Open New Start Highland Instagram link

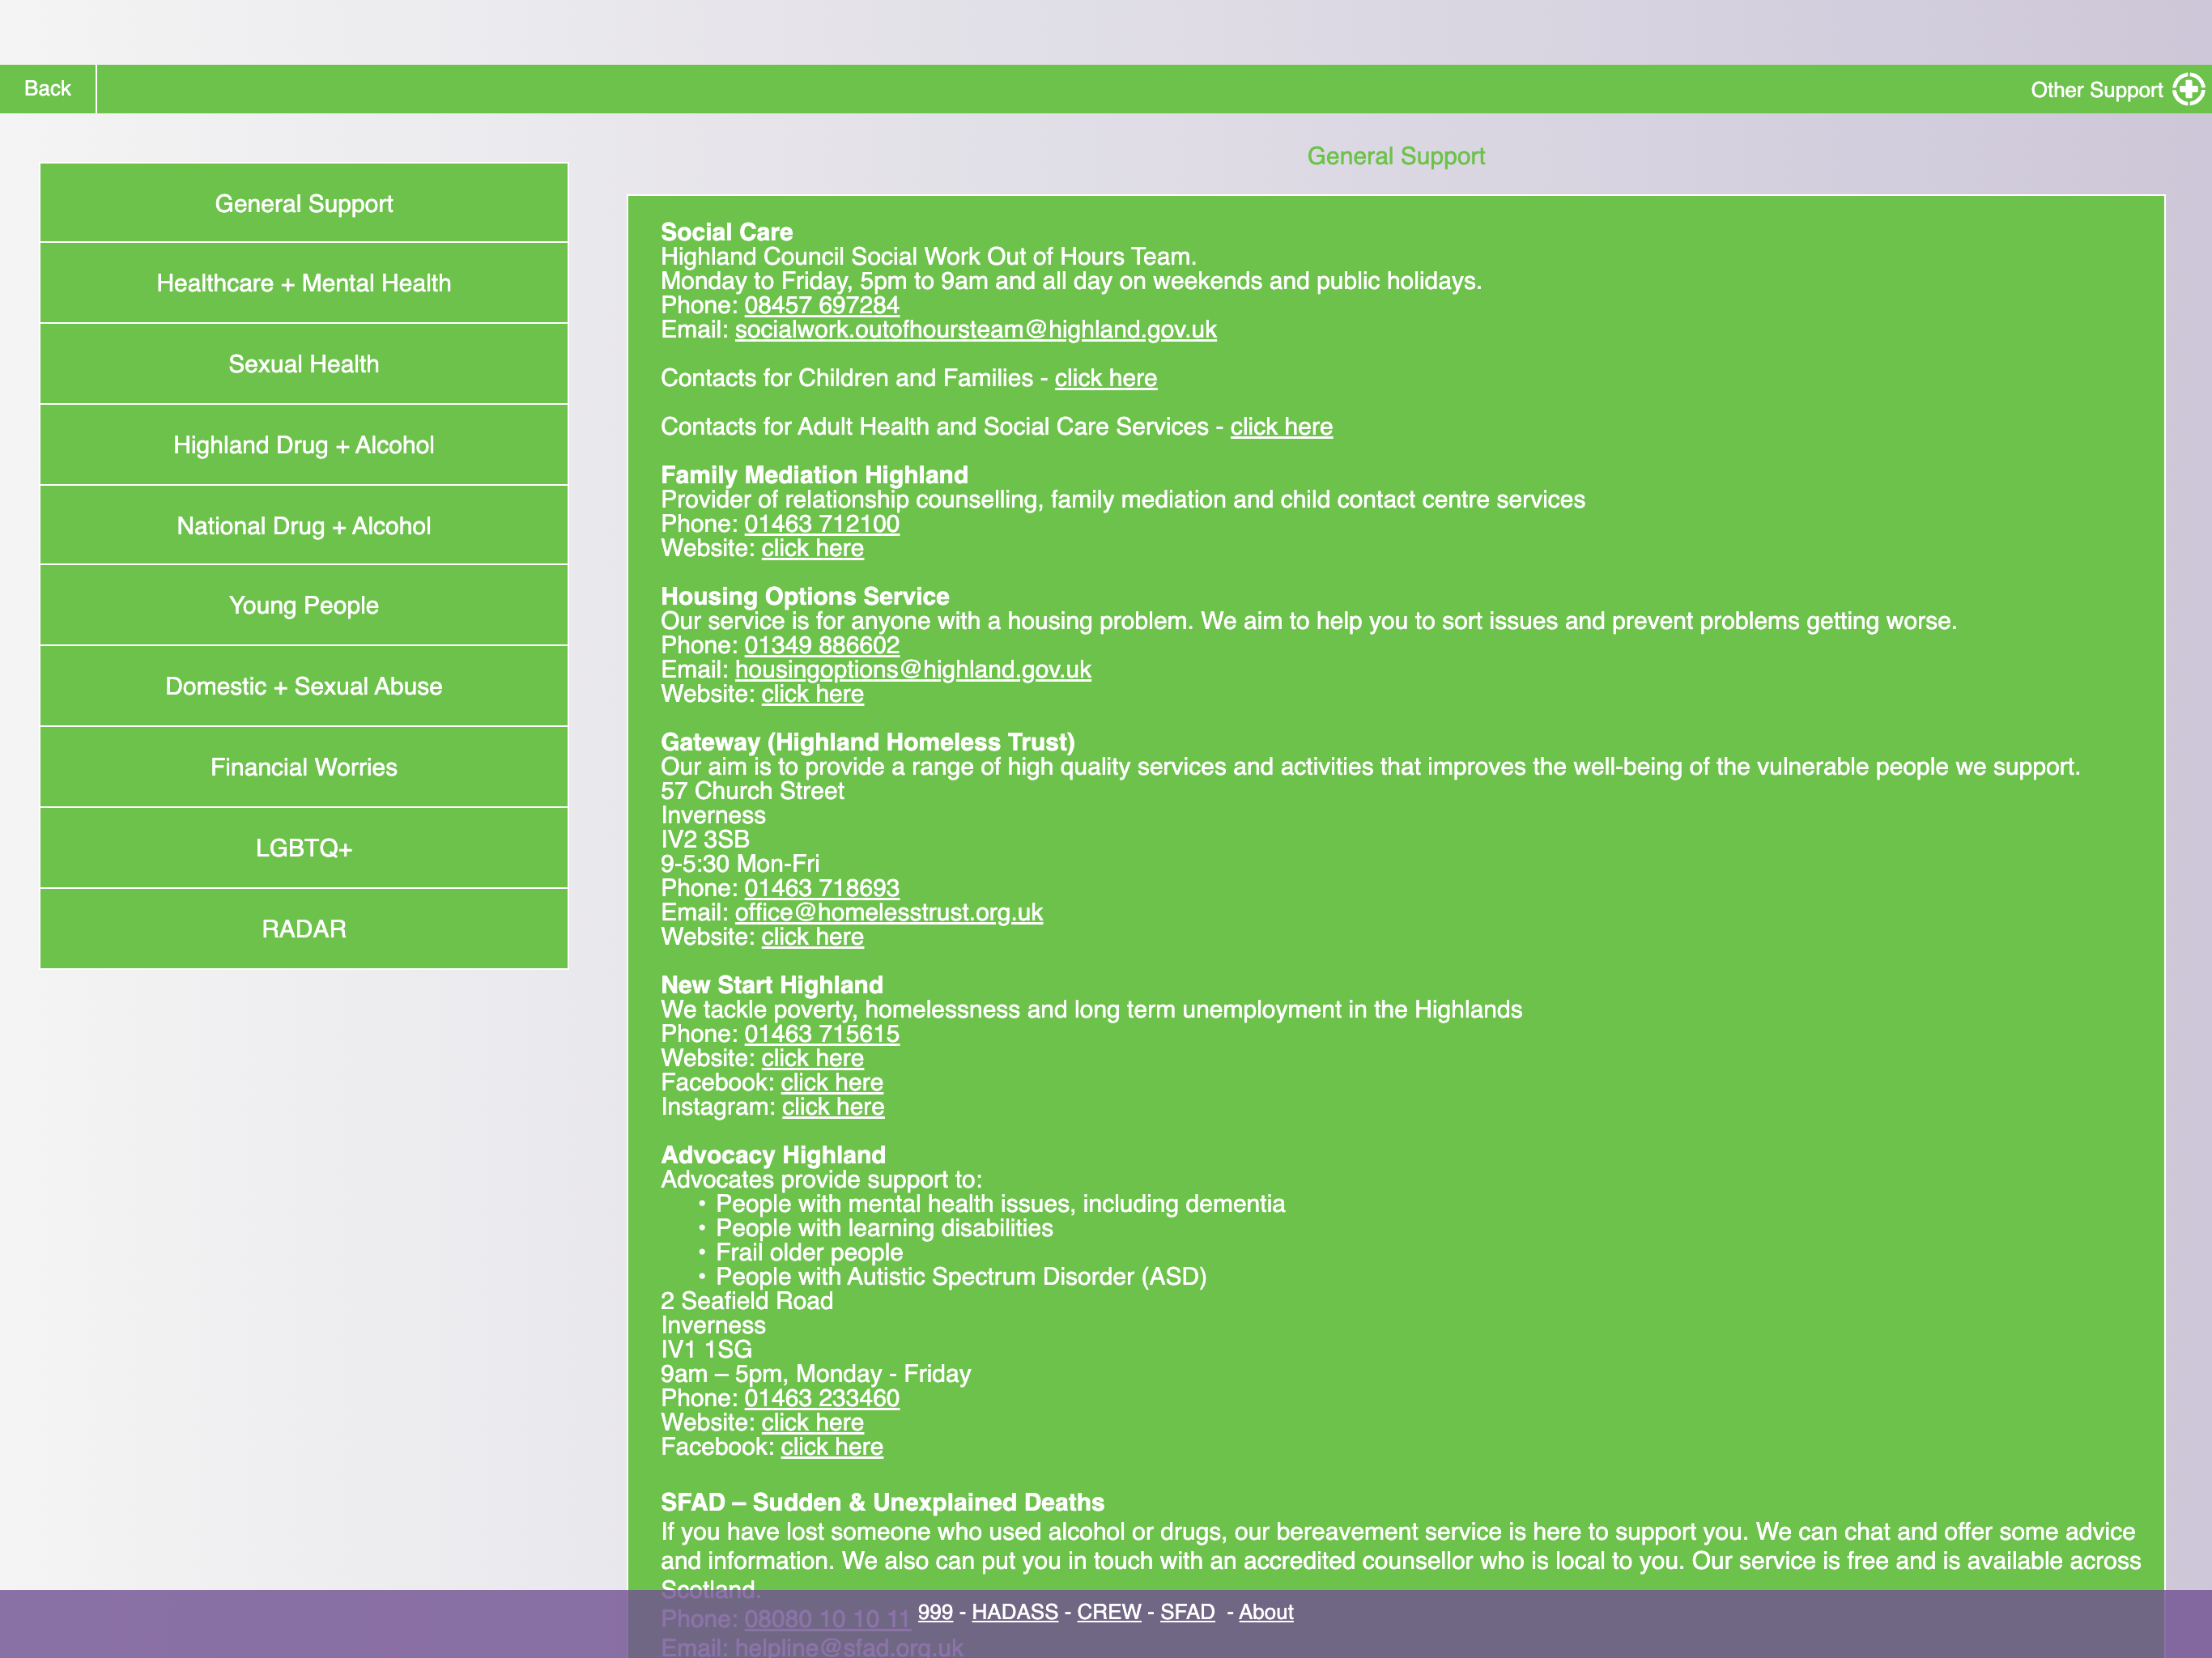click(x=832, y=1107)
